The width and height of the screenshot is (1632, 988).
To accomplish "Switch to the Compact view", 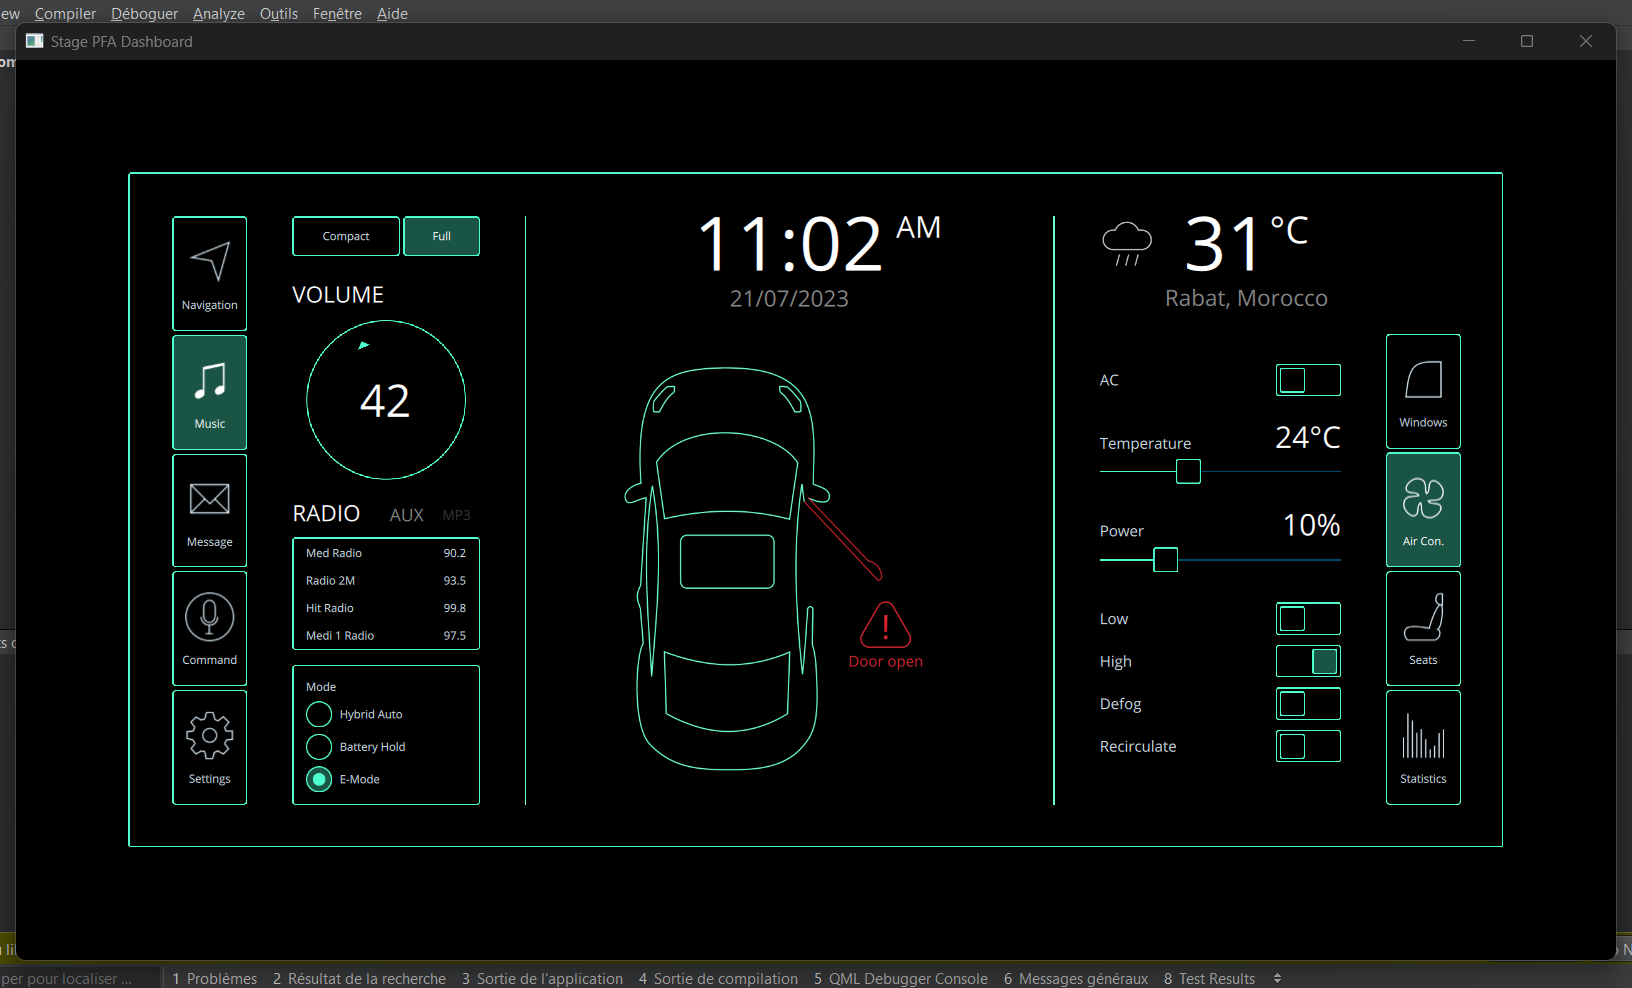I will [345, 236].
